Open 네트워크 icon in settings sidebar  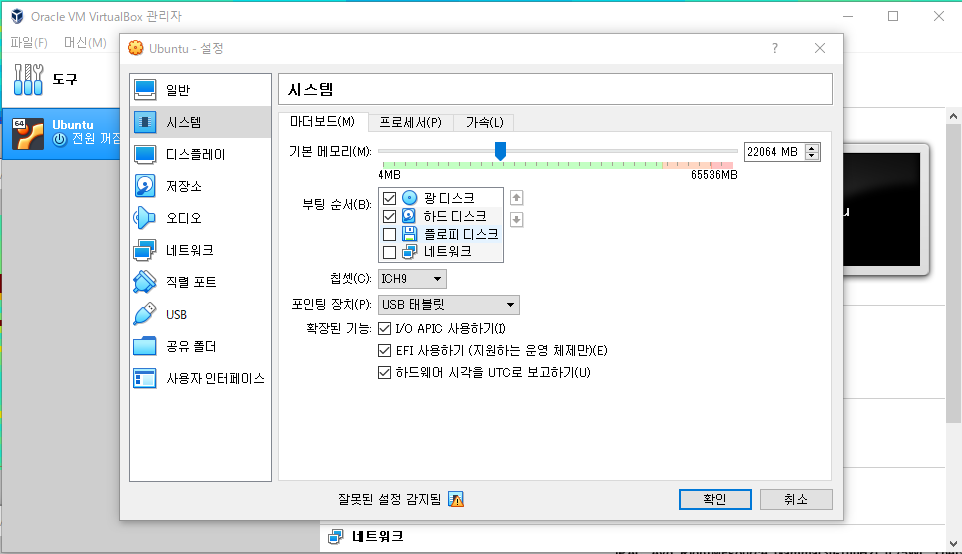click(145, 250)
